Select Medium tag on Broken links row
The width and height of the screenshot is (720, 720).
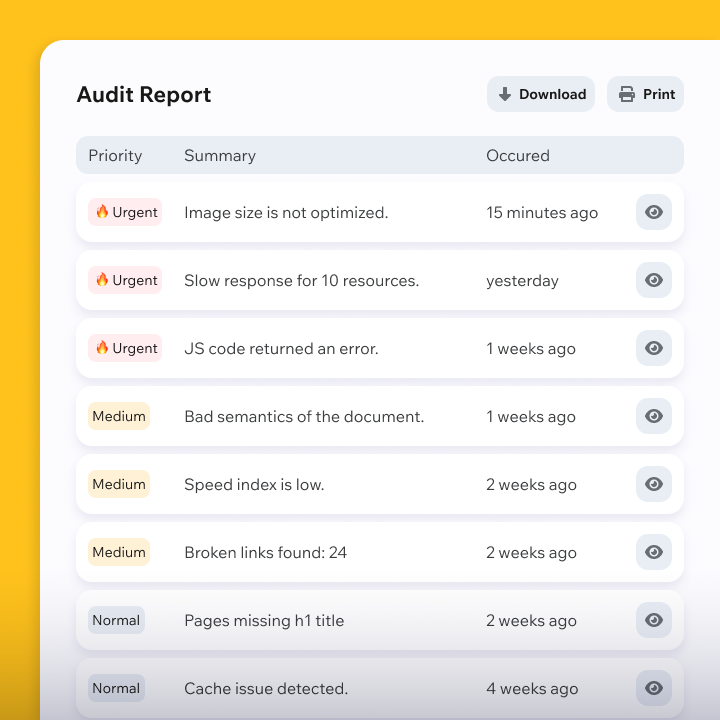pyautogui.click(x=119, y=552)
